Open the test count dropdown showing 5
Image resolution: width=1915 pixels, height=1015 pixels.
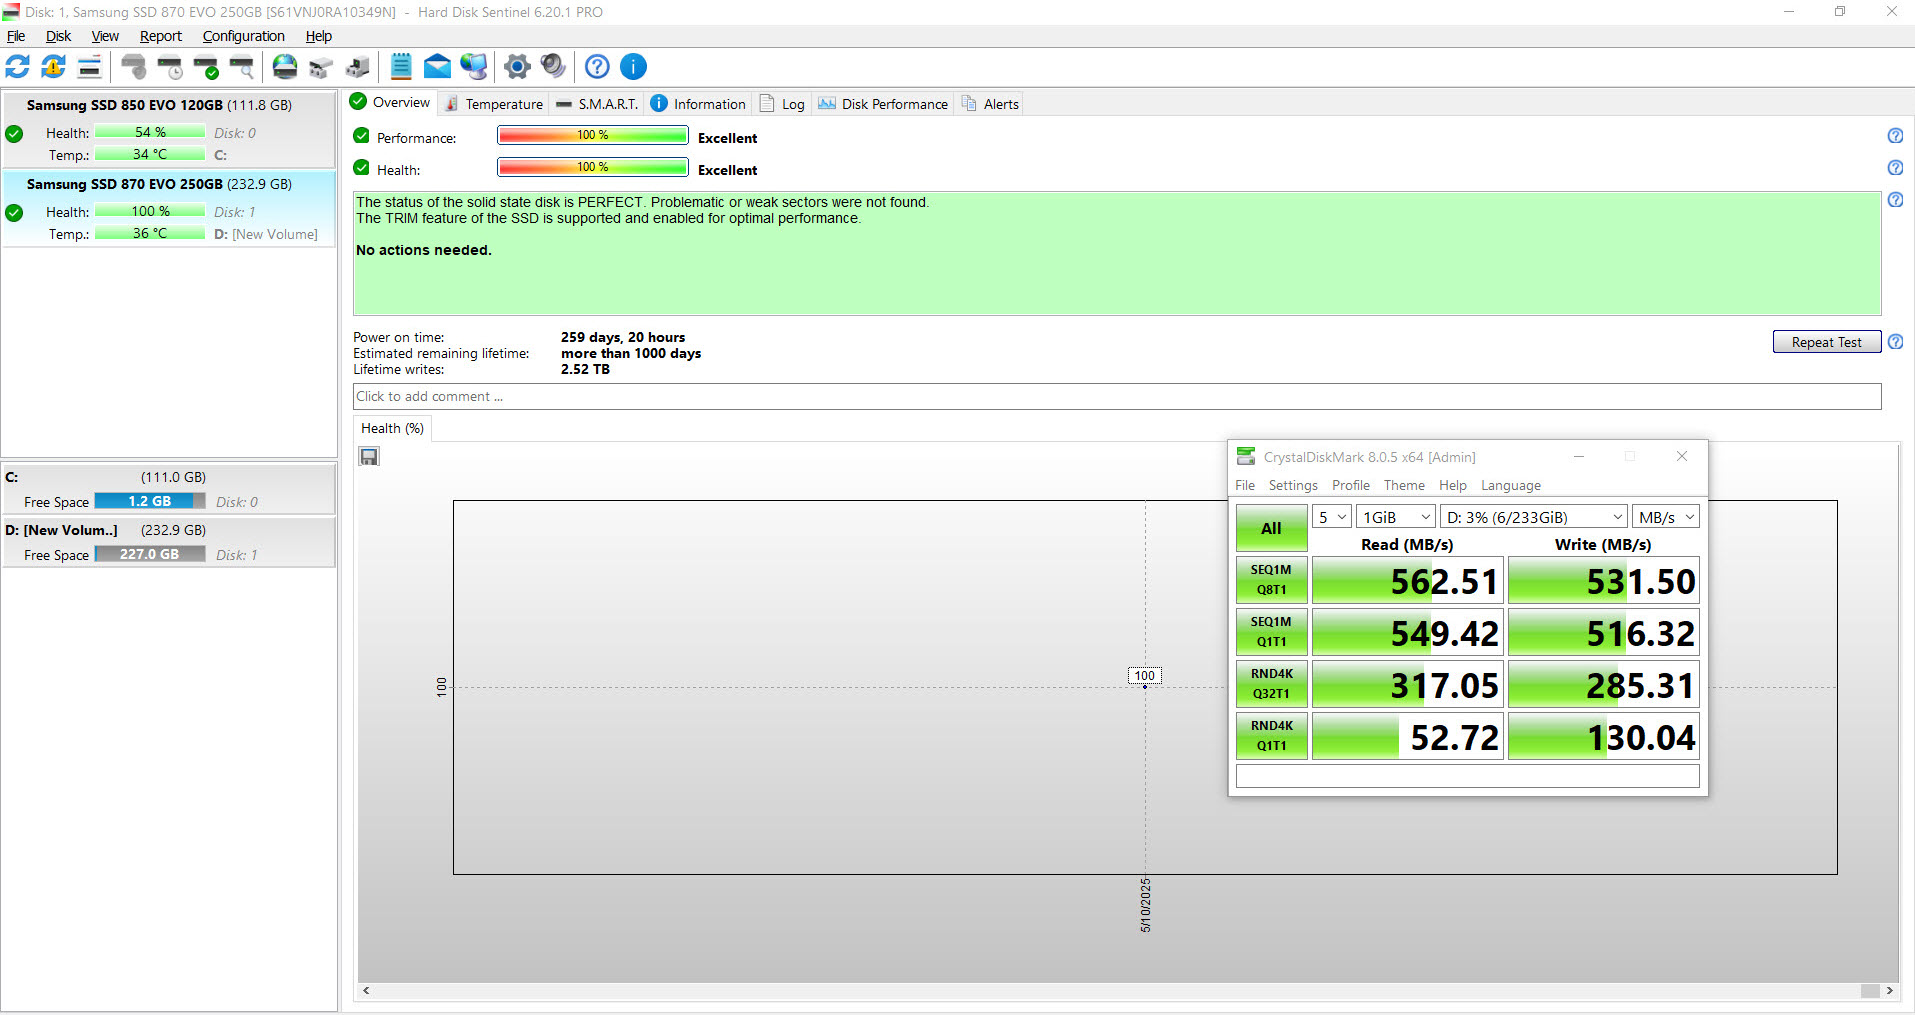pos(1332,517)
